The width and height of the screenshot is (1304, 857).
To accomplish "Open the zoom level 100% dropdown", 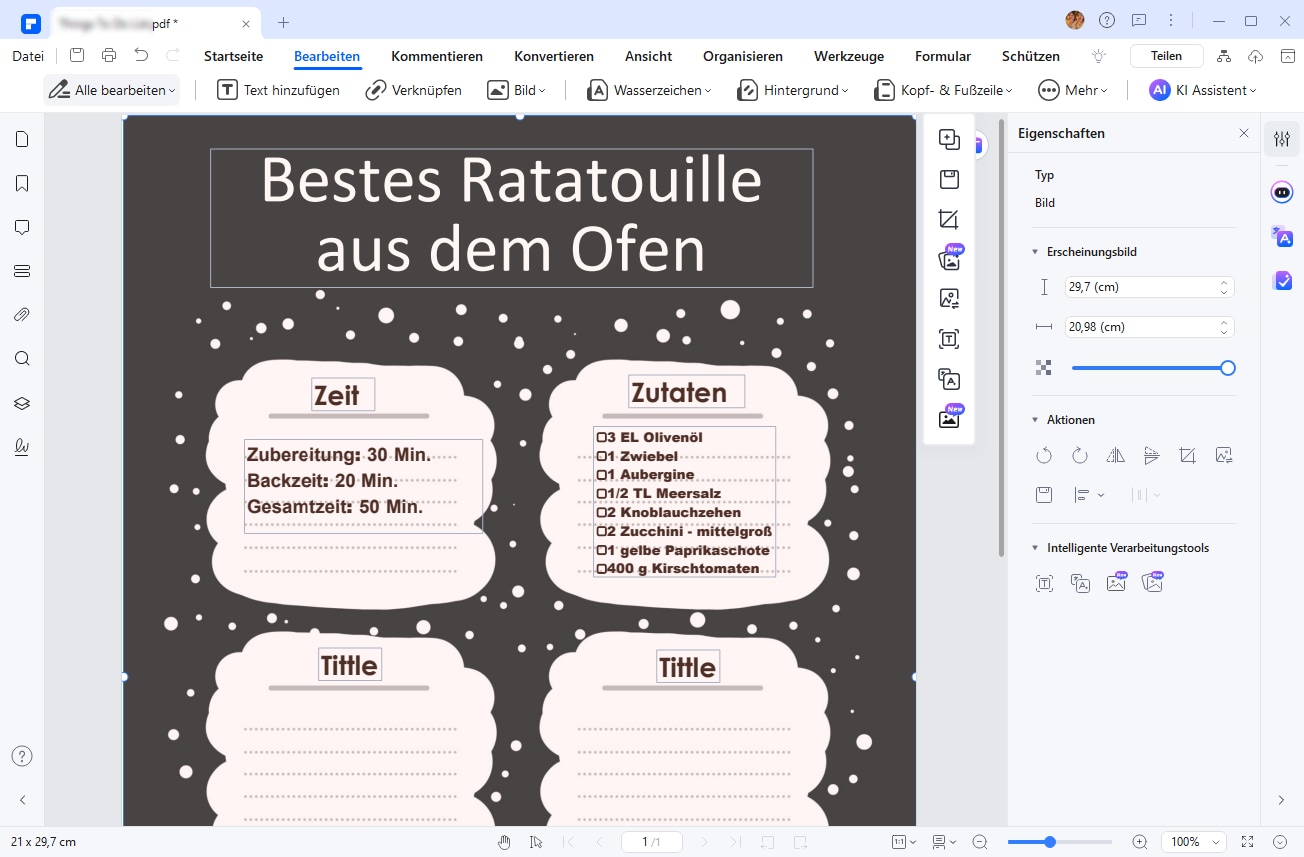I will pyautogui.click(x=1194, y=842).
